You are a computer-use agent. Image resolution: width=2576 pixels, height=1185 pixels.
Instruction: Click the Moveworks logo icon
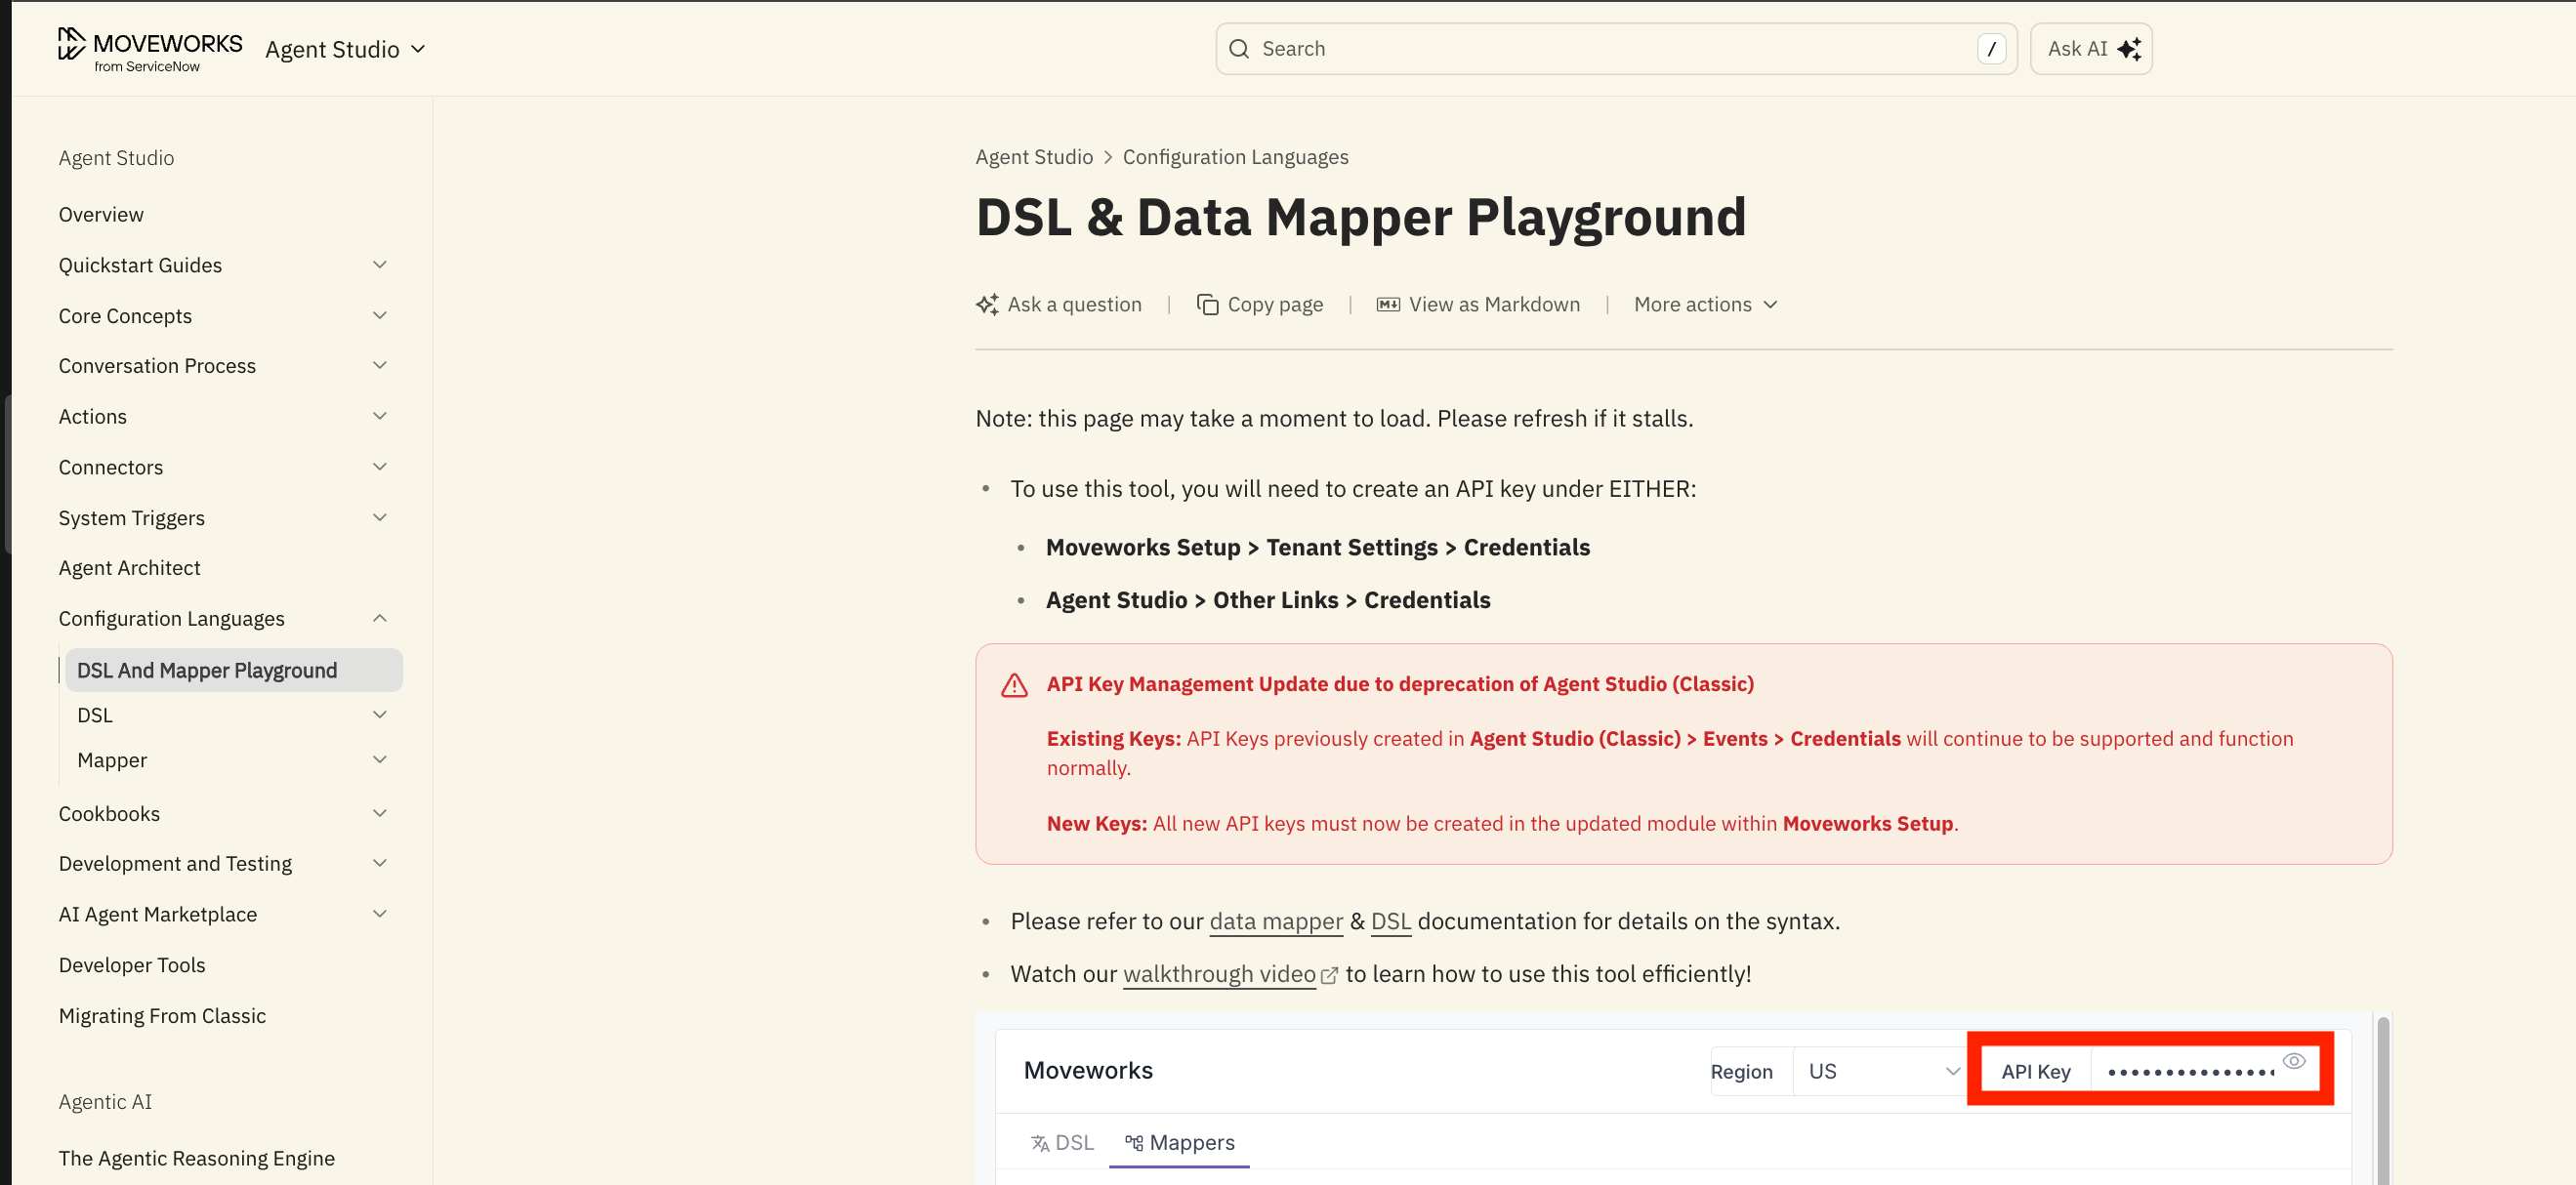coord(71,45)
